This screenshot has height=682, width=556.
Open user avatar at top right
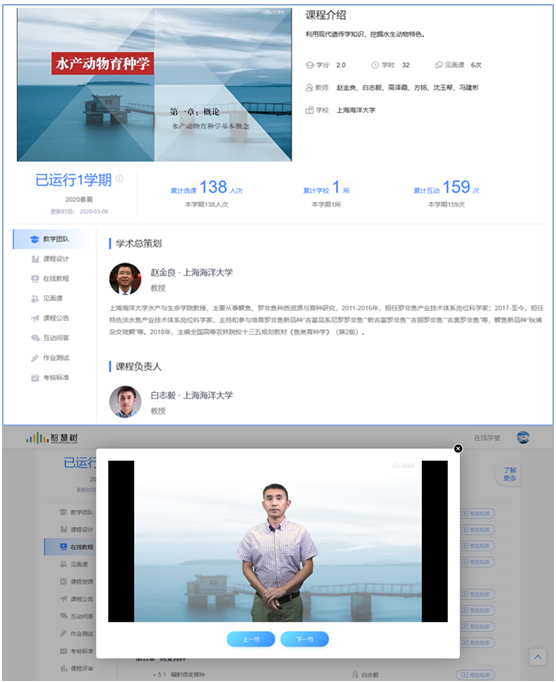(523, 438)
